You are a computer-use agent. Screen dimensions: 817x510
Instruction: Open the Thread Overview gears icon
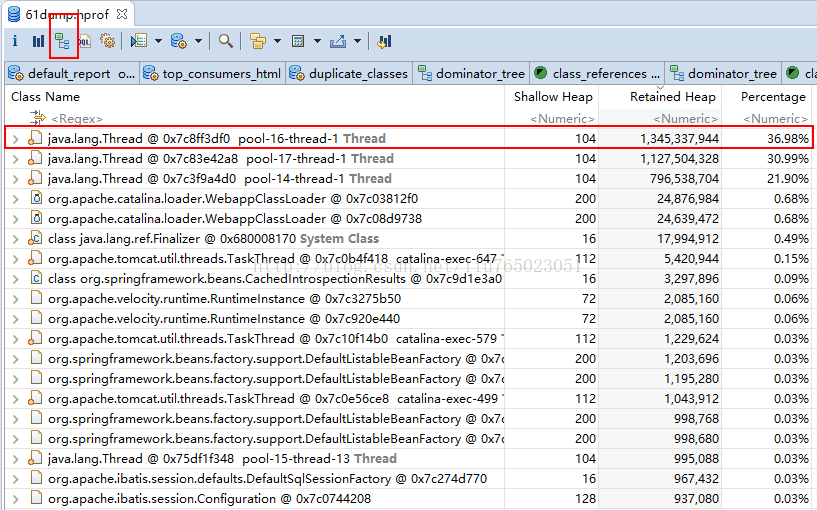point(107,41)
